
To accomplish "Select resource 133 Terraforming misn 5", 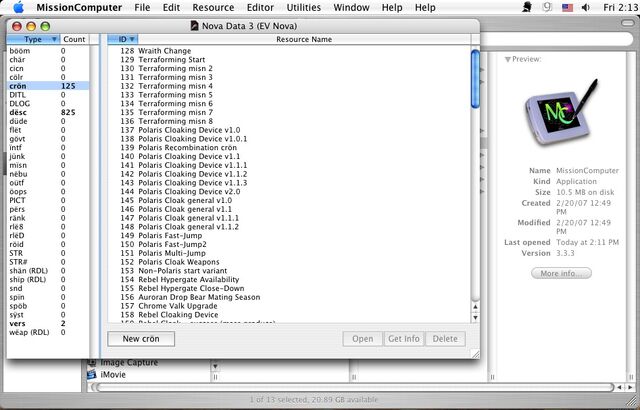I will point(289,95).
